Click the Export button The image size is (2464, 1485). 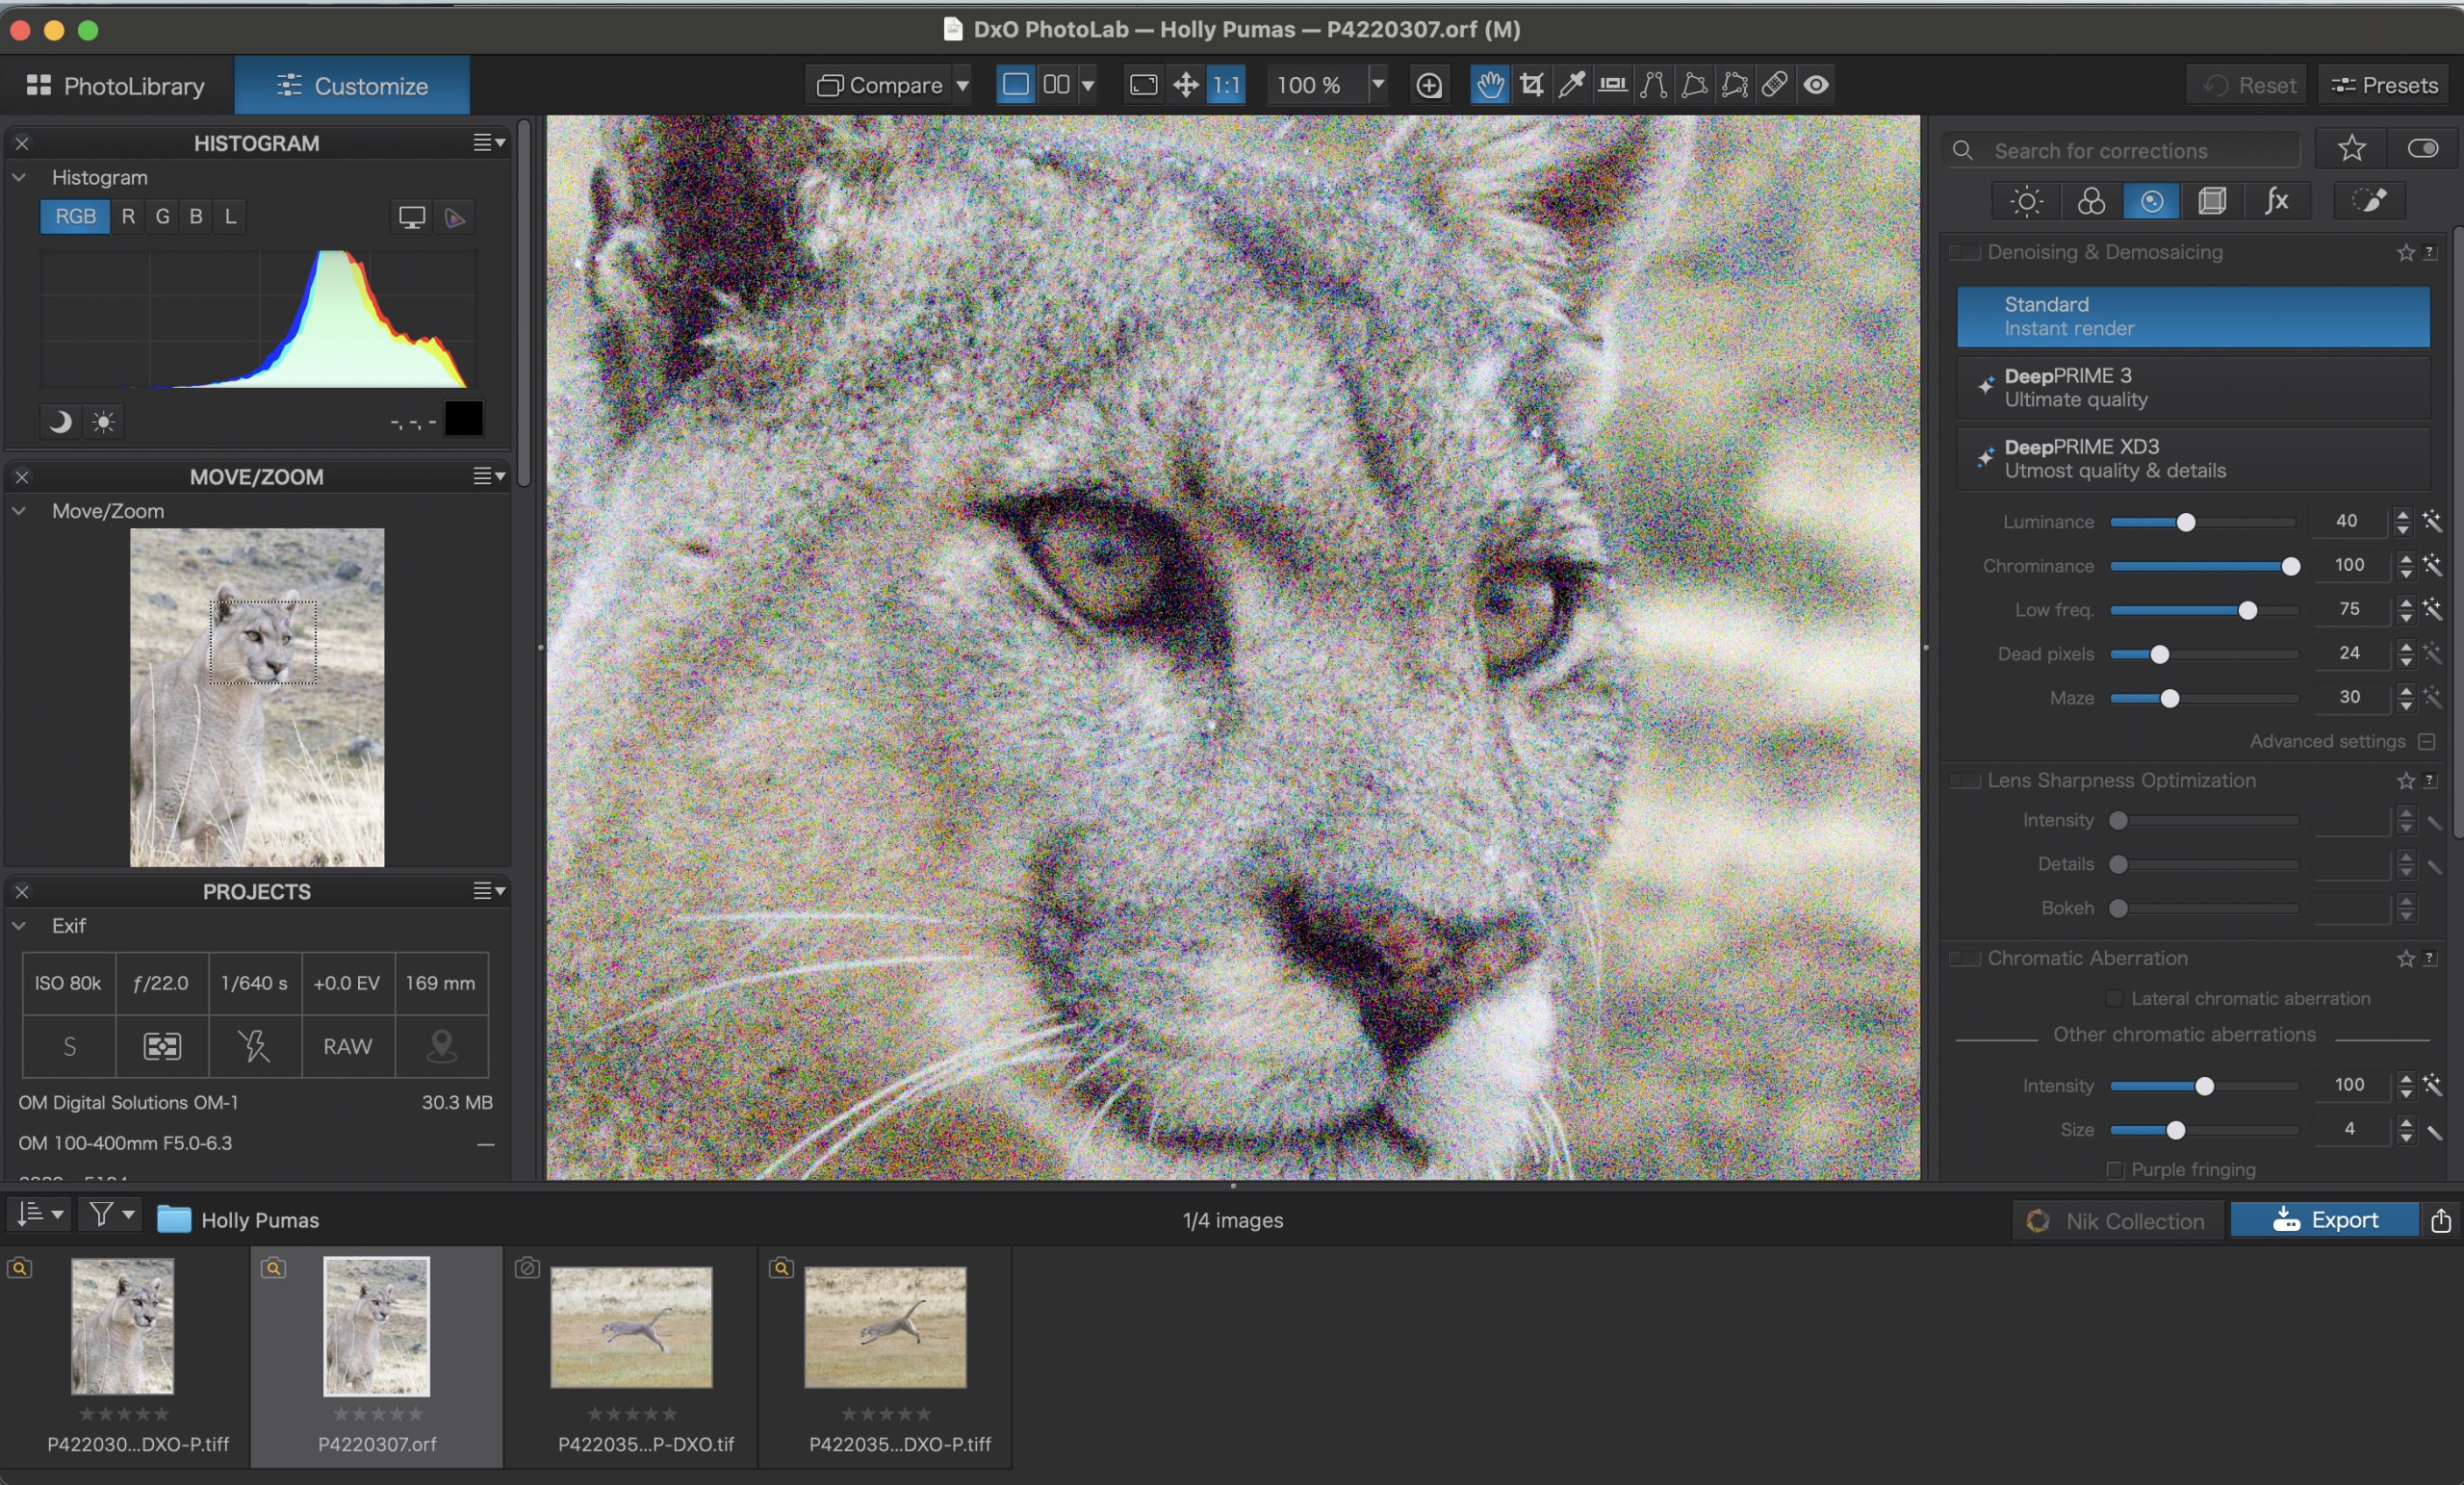click(2325, 1220)
